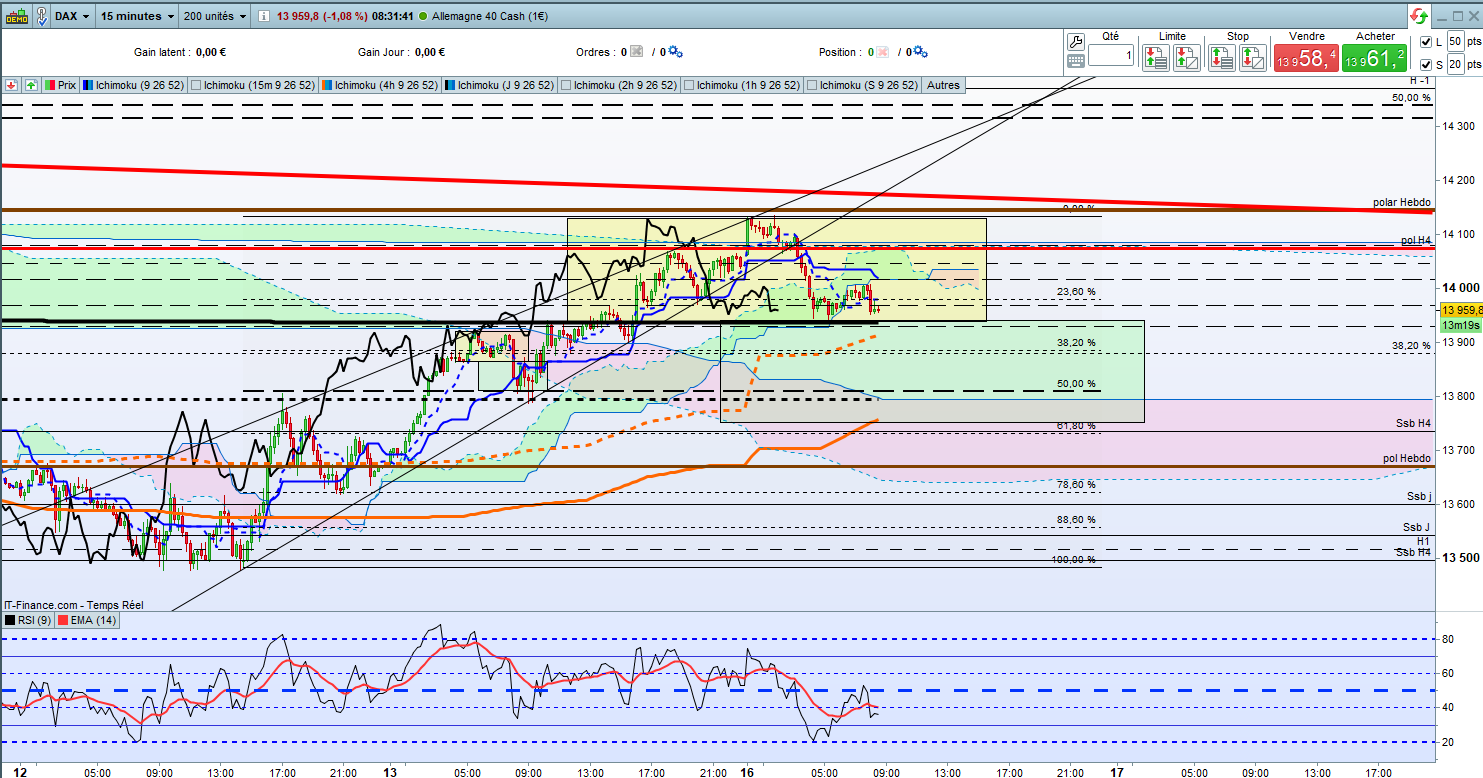Click the Qté quantity input field
This screenshot has height=778, width=1483.
1111,56
